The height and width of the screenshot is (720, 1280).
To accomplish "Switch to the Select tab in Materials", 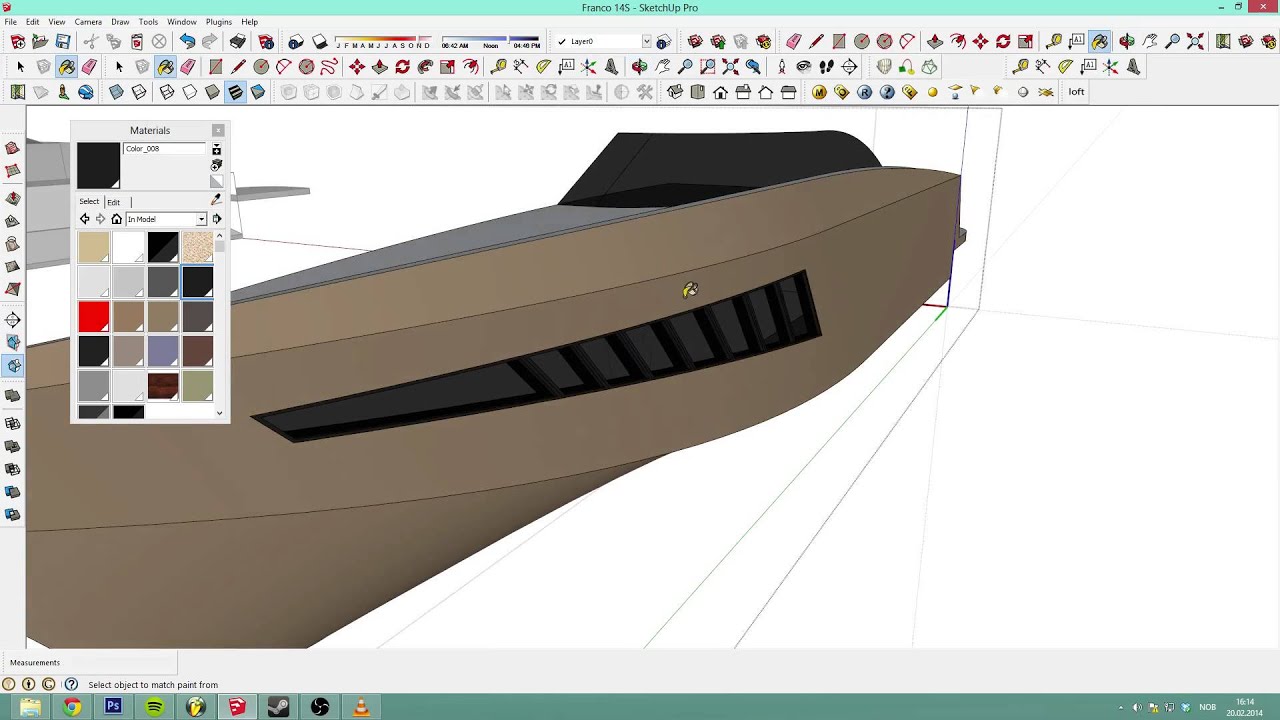I will [x=89, y=202].
